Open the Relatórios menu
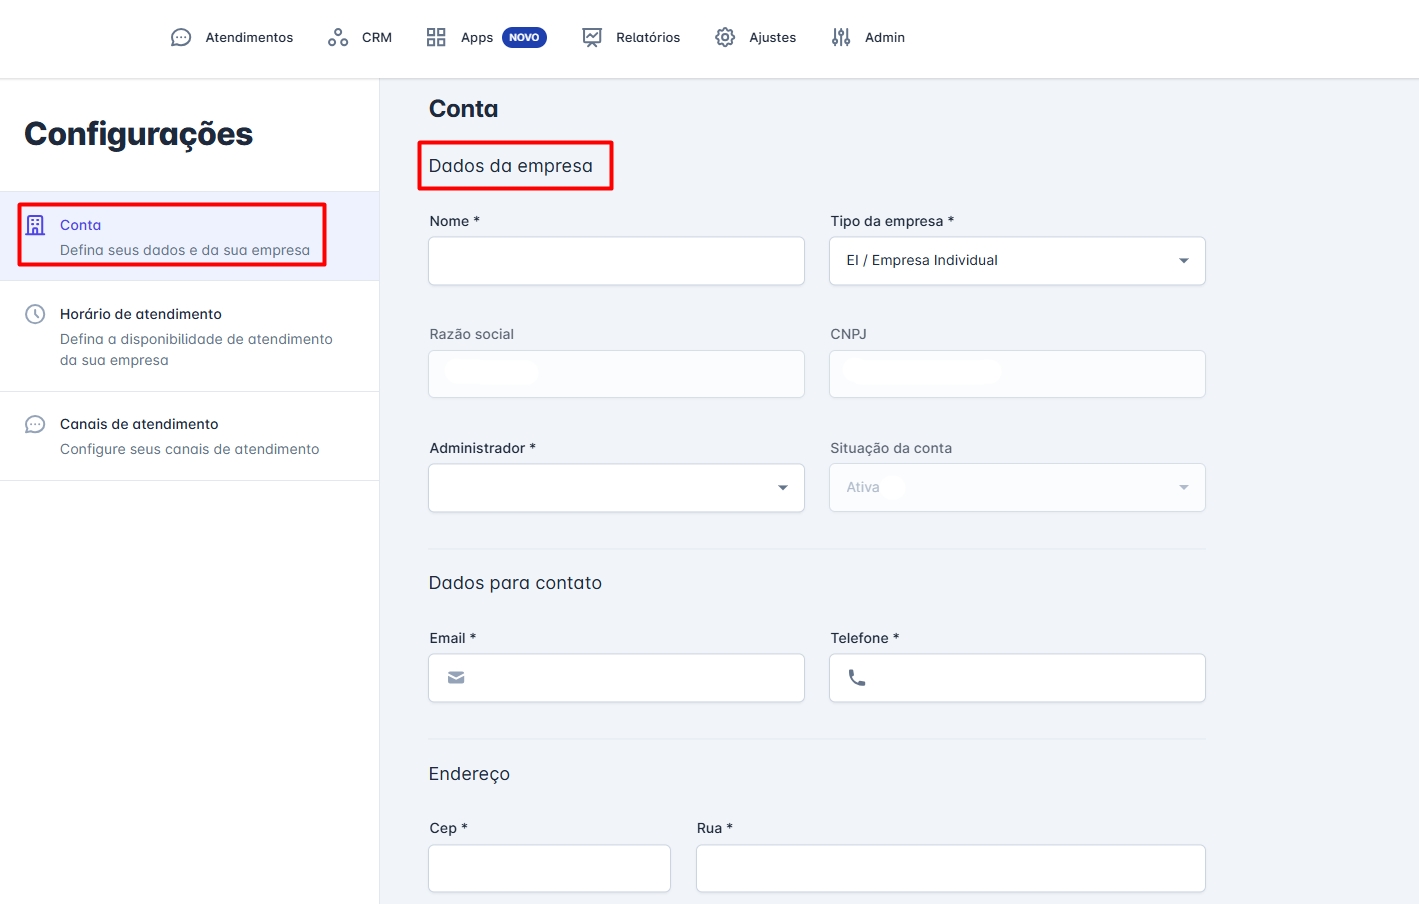Screen dimensions: 1419x904 pyautogui.click(x=647, y=38)
